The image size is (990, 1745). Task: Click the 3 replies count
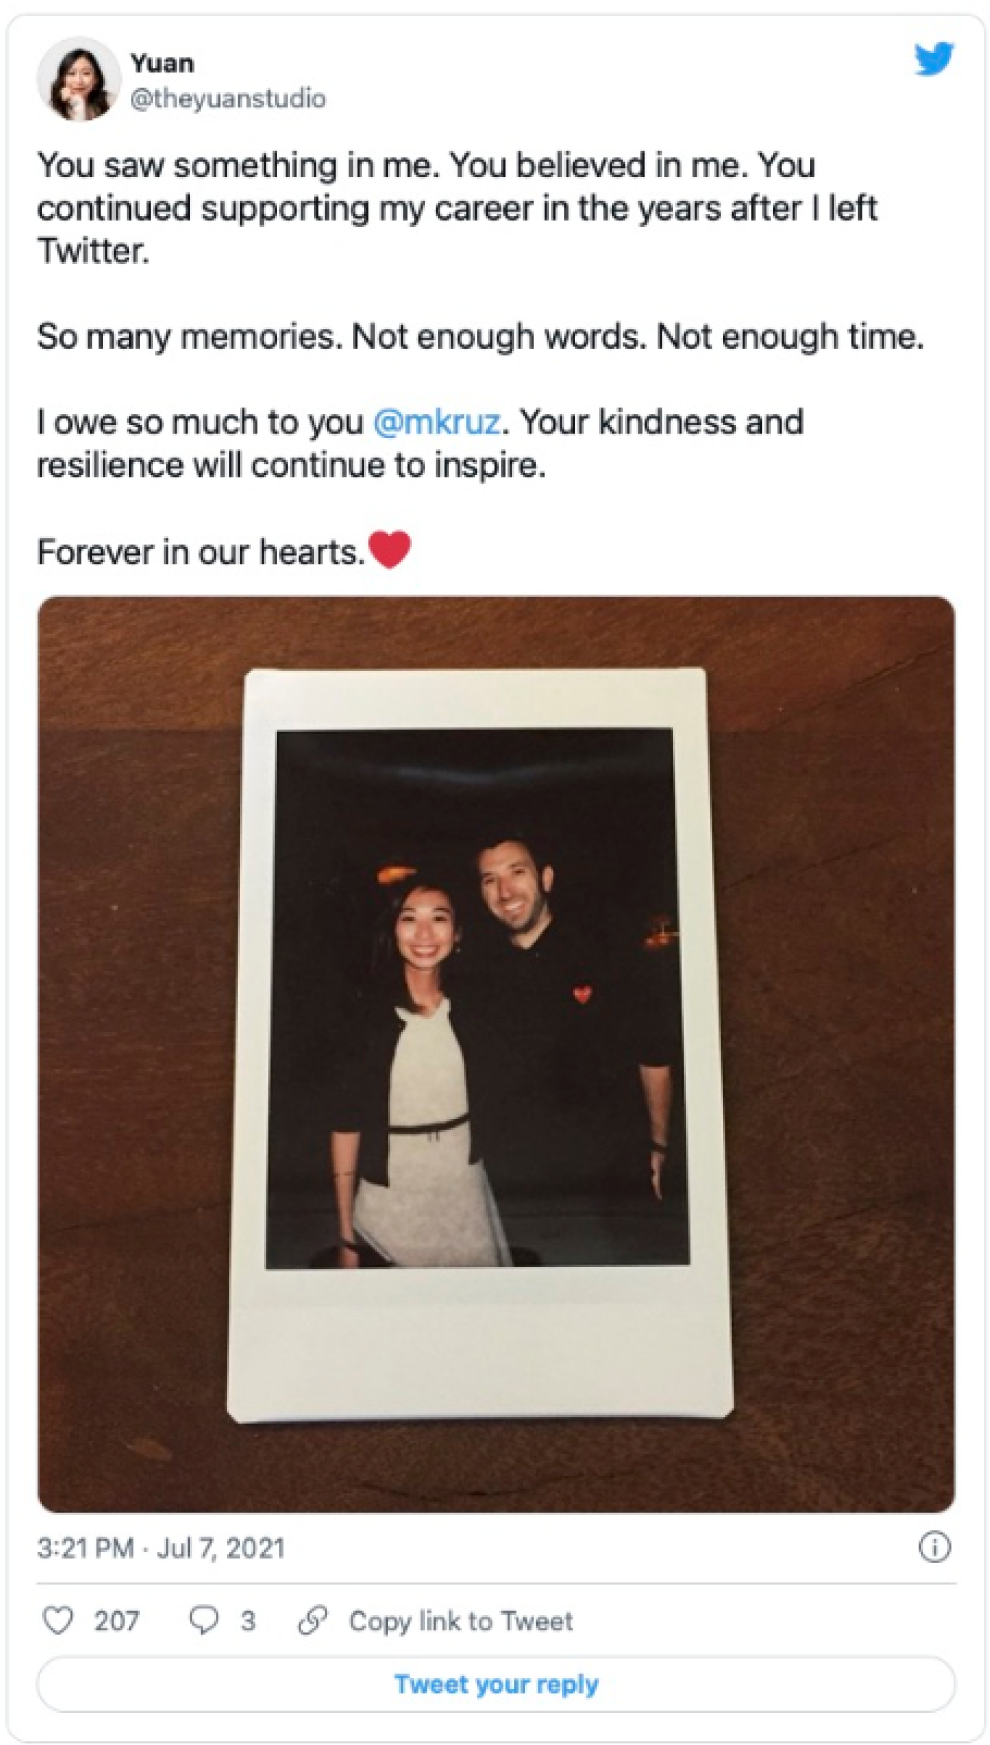tap(248, 1621)
